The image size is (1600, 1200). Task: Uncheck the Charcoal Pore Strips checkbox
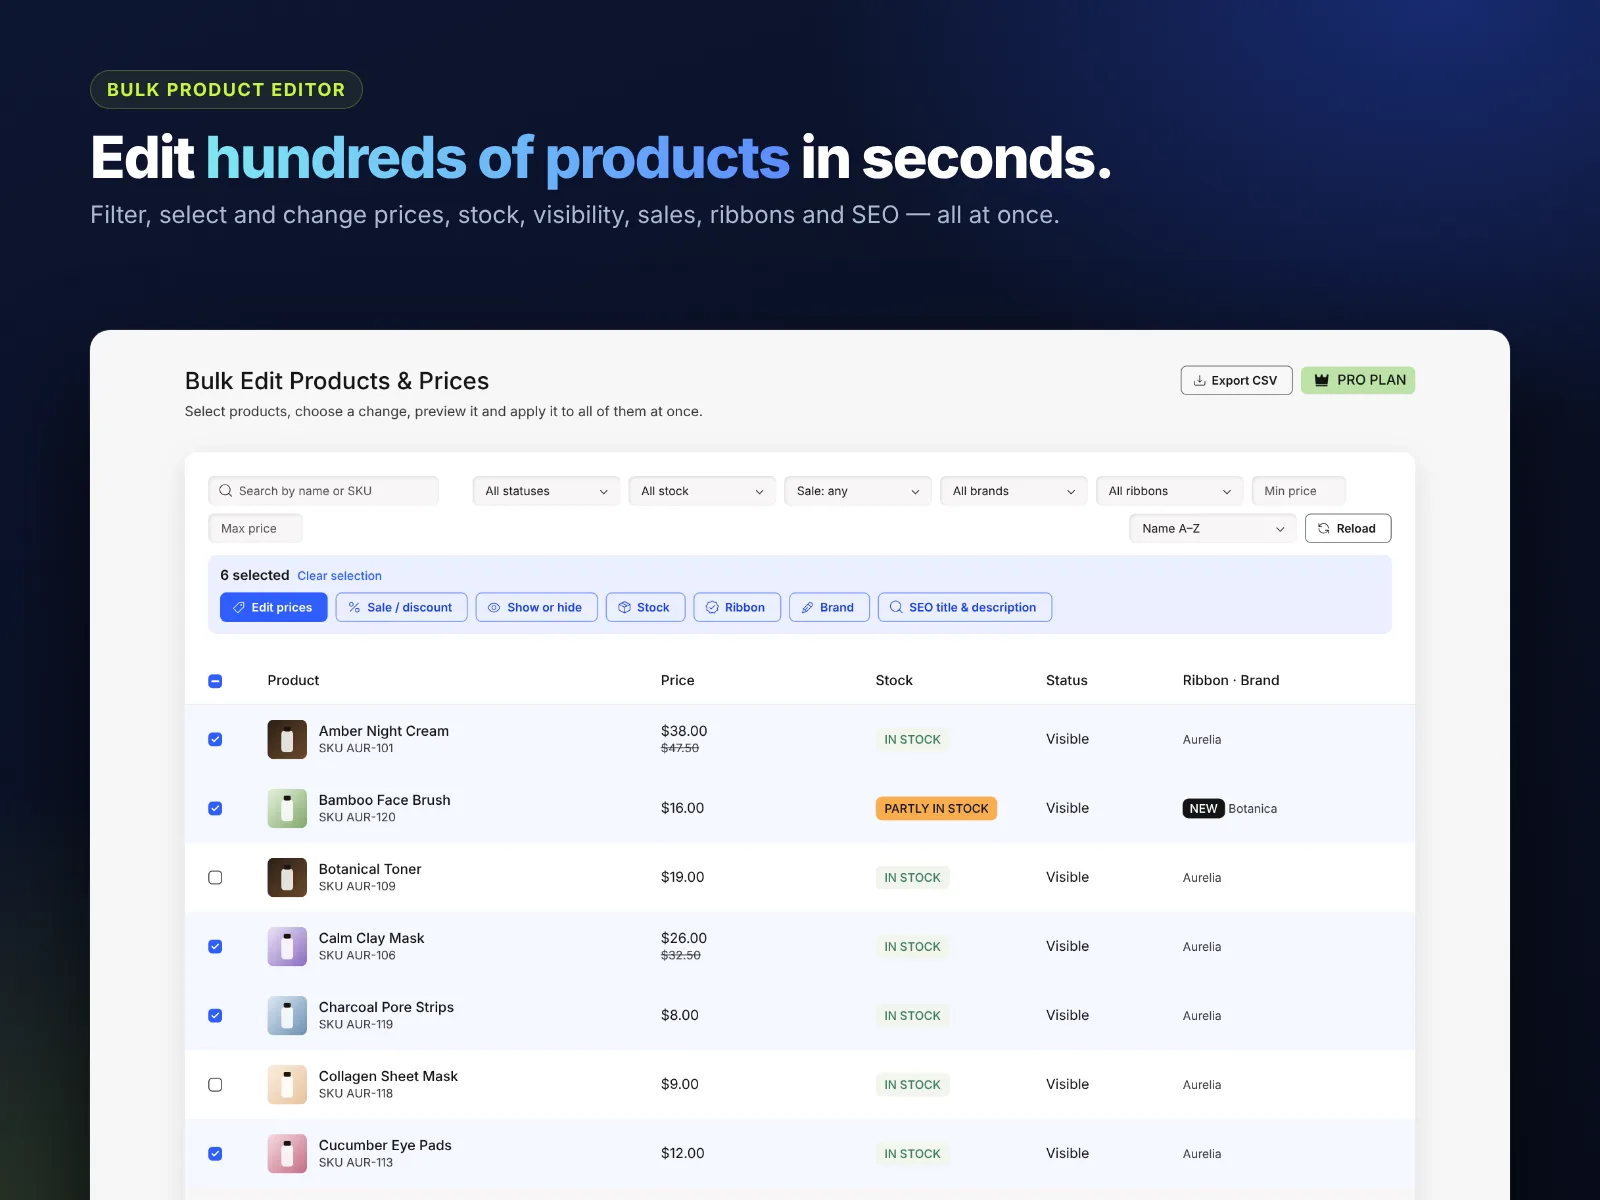(x=215, y=1015)
